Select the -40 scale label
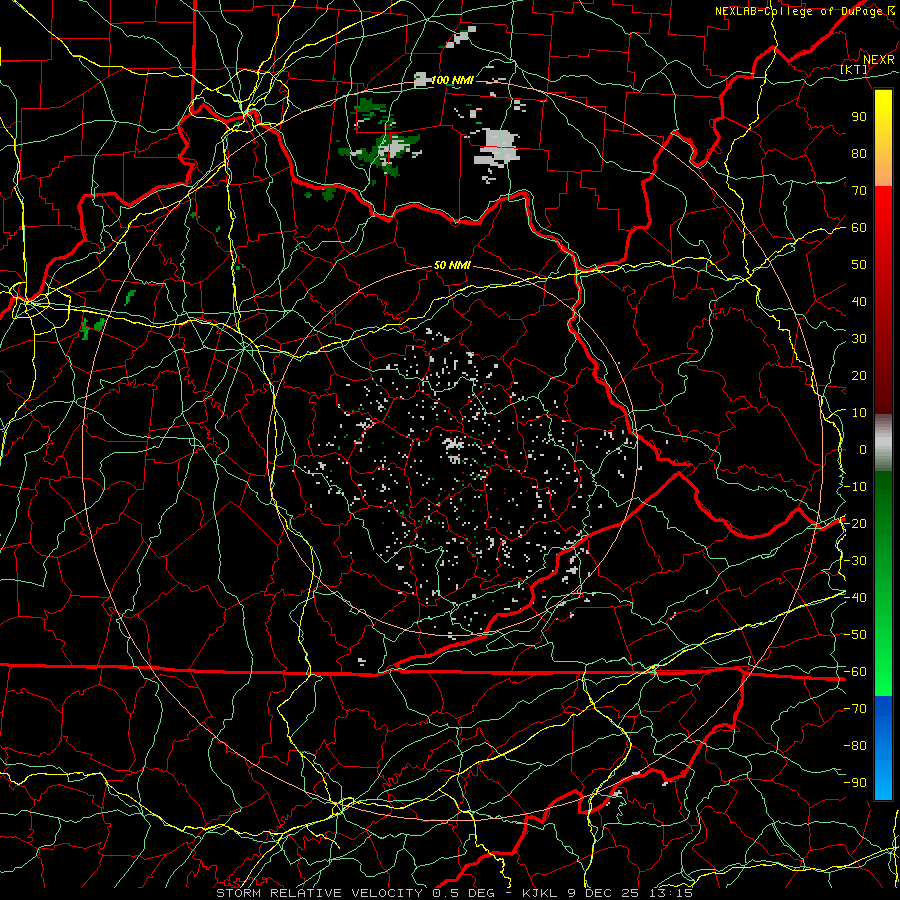The height and width of the screenshot is (900, 900). (855, 598)
